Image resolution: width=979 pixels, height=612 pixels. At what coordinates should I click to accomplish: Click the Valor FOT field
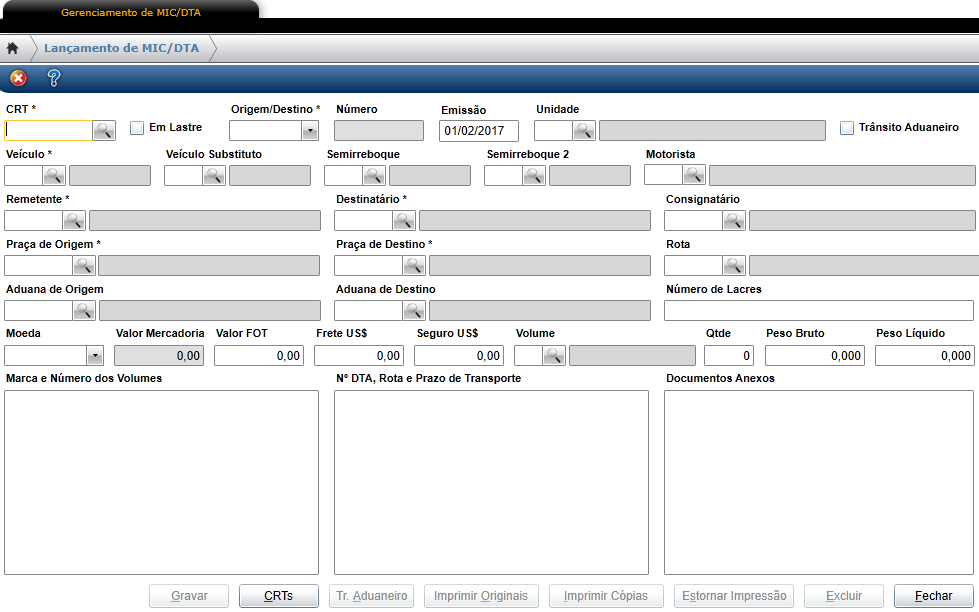point(259,355)
